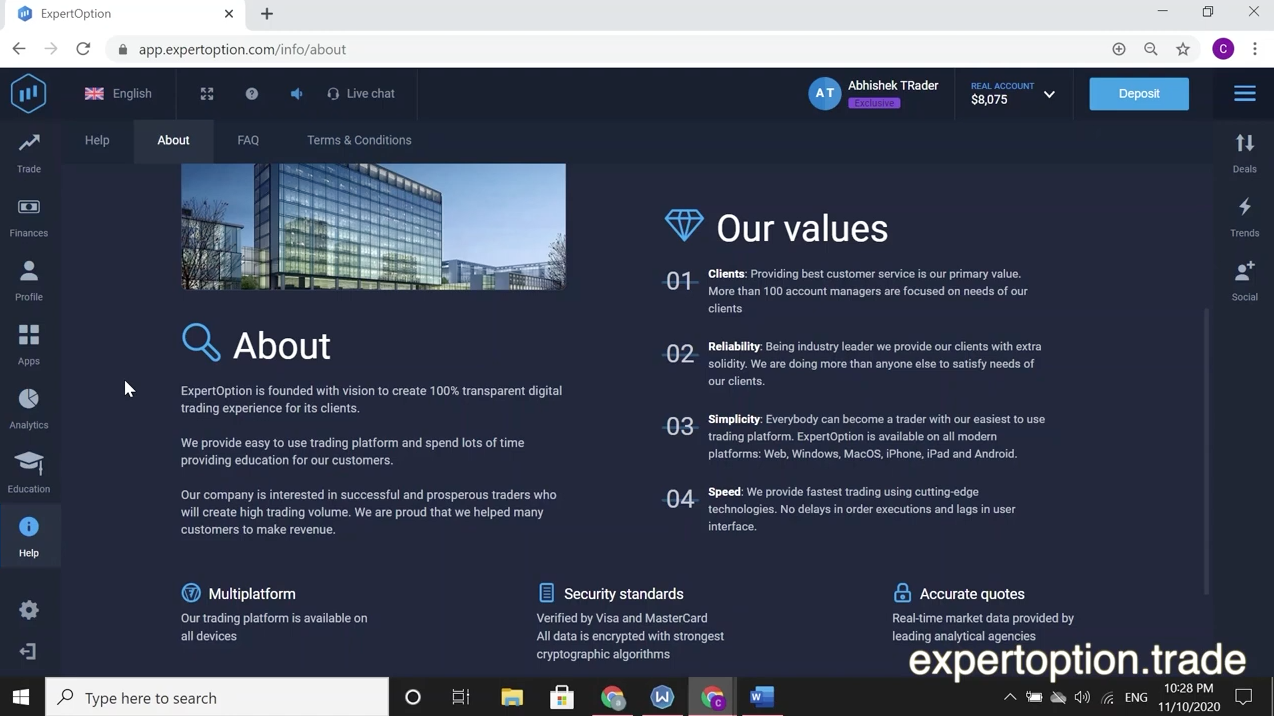Viewport: 1274px width, 716px height.
Task: Open the Trade section in sidebar
Action: [x=29, y=152]
